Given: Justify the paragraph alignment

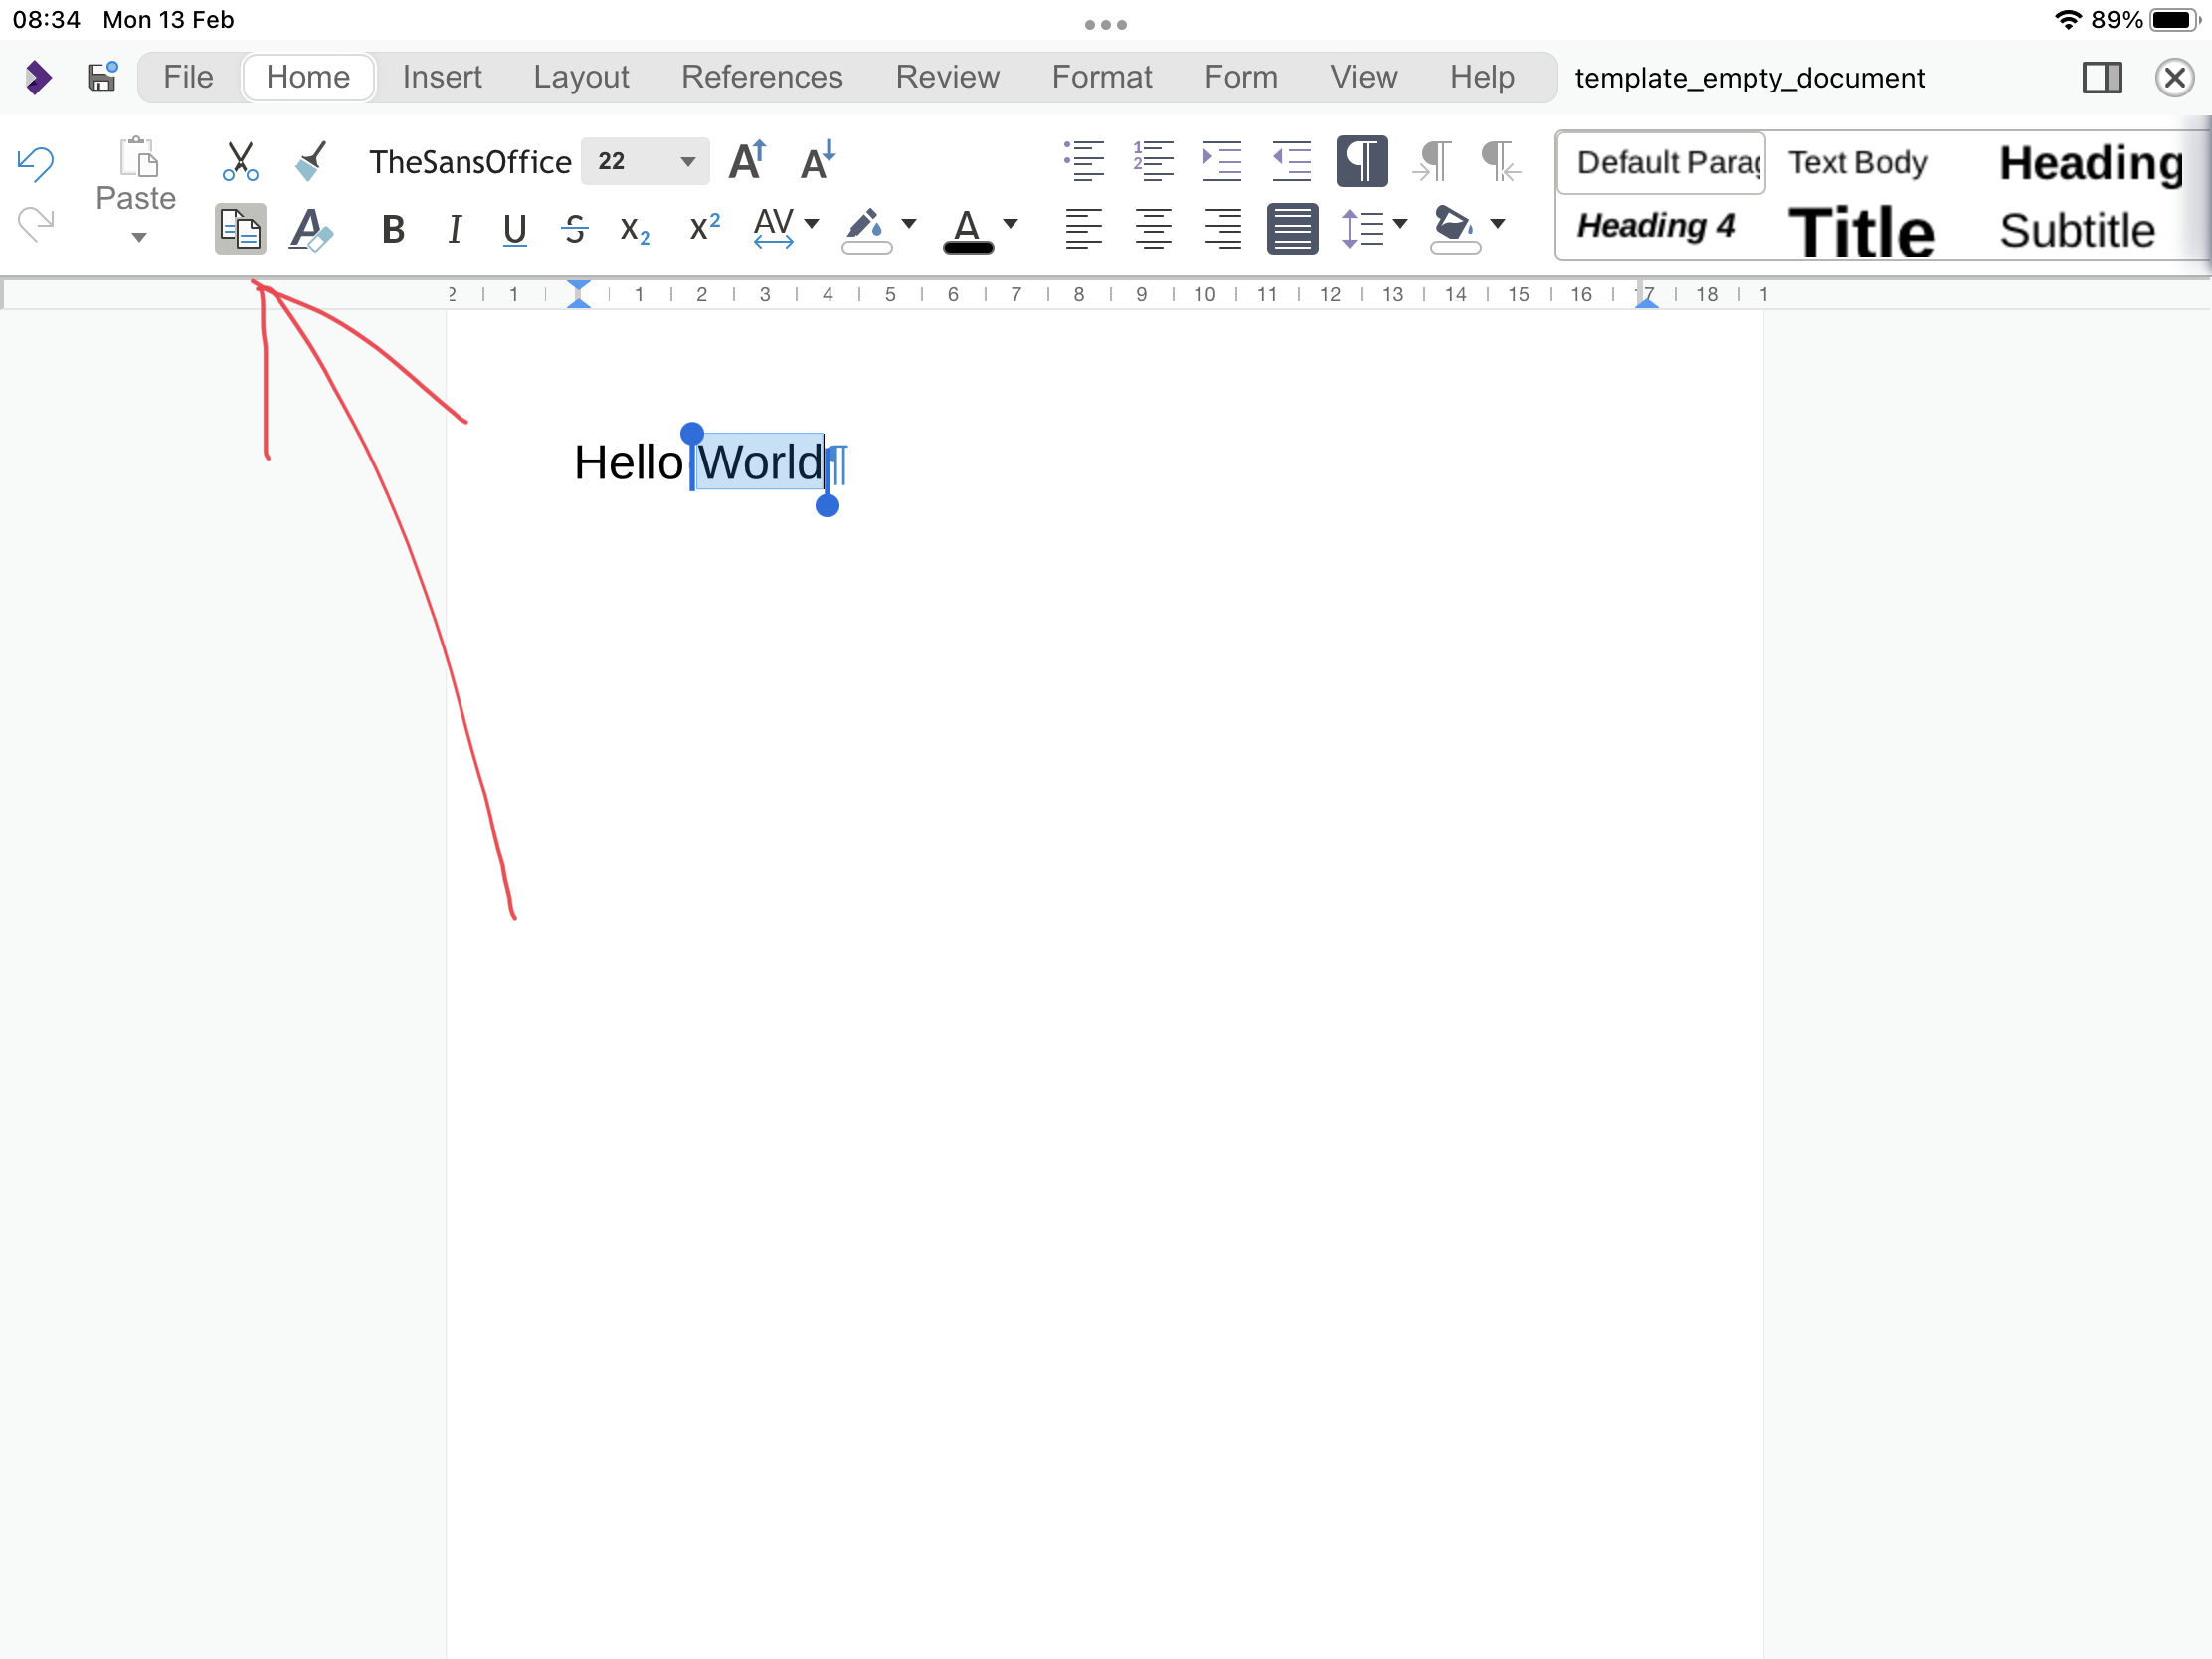Looking at the screenshot, I should click(x=1291, y=228).
